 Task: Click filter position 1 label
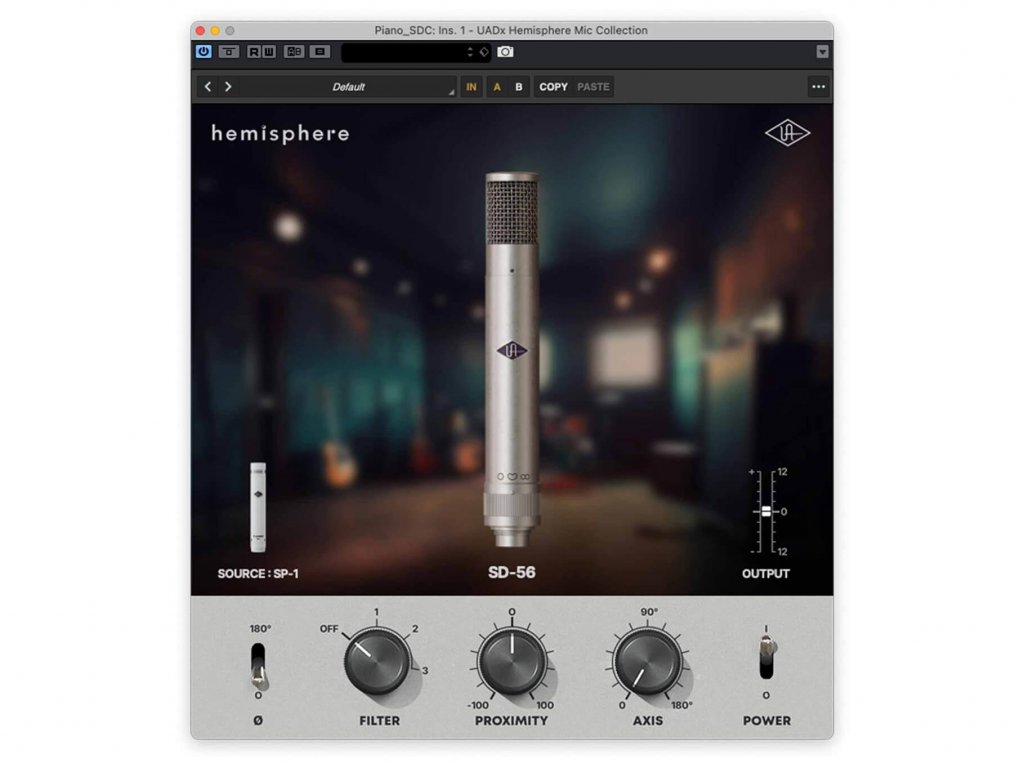(376, 612)
